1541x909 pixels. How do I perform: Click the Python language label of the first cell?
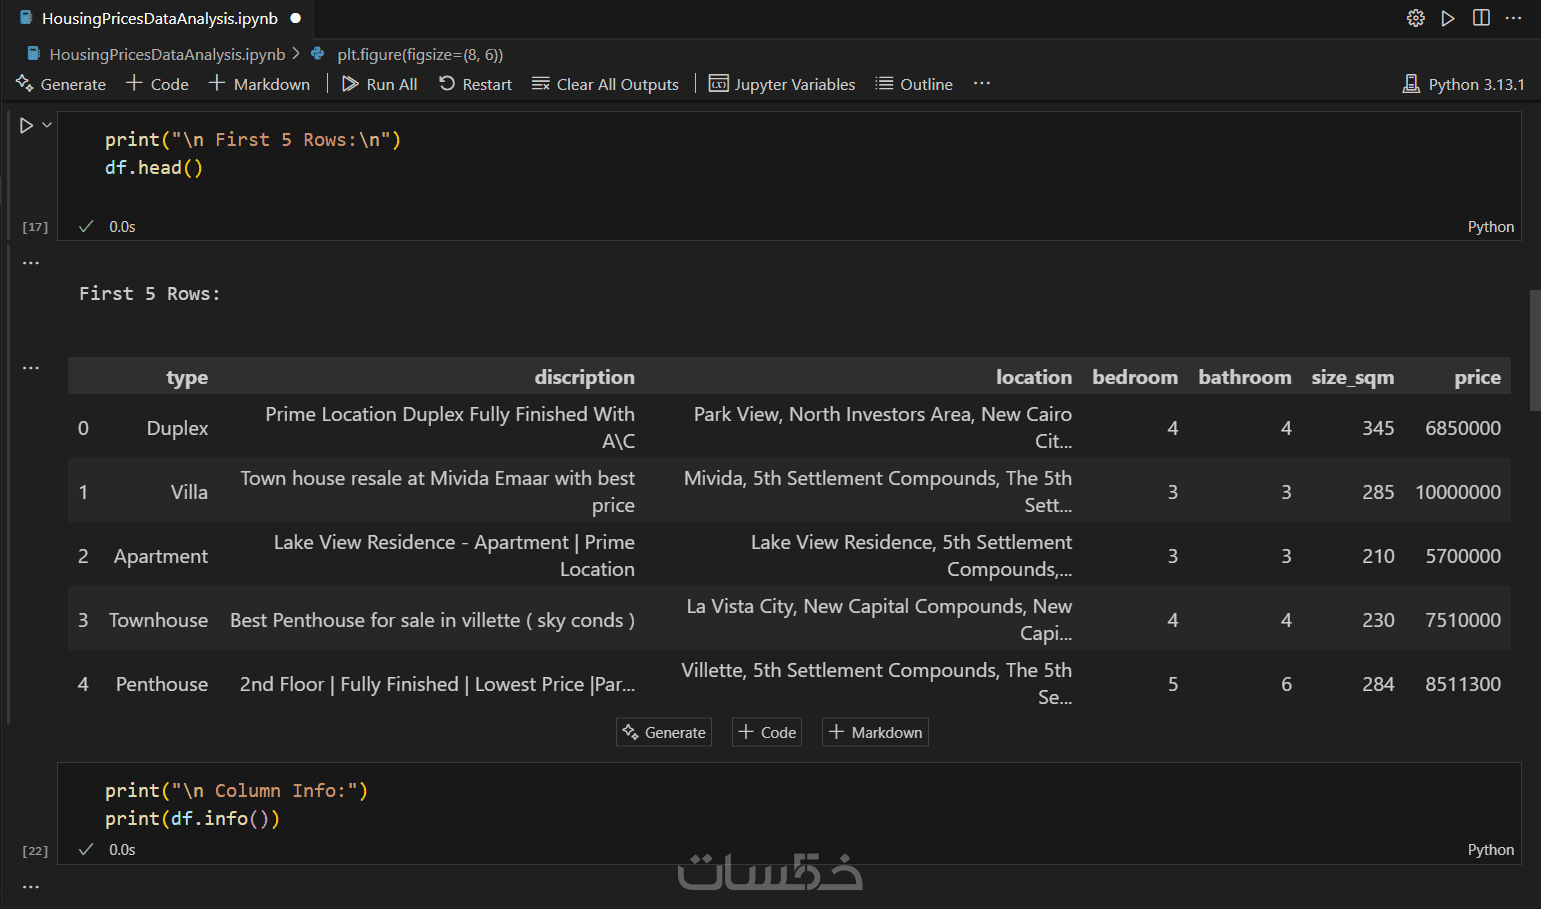coord(1490,227)
